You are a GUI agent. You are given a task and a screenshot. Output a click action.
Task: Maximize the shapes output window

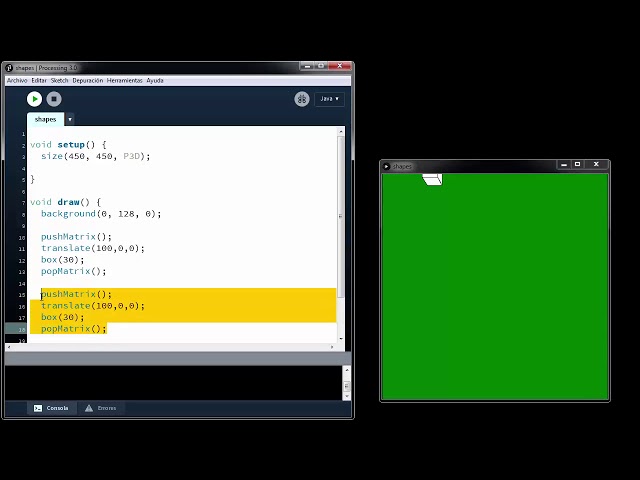click(x=577, y=164)
